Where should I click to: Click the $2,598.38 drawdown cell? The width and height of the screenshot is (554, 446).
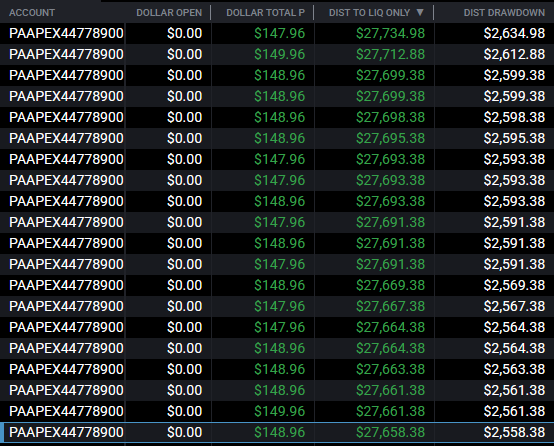pyautogui.click(x=514, y=117)
